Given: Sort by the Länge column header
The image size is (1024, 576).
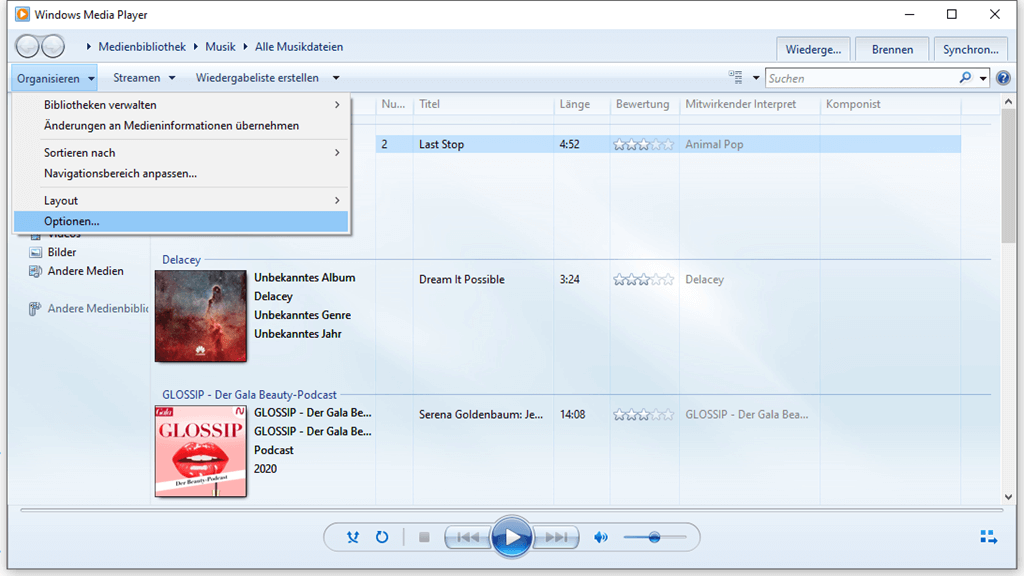Looking at the screenshot, I should coord(582,104).
